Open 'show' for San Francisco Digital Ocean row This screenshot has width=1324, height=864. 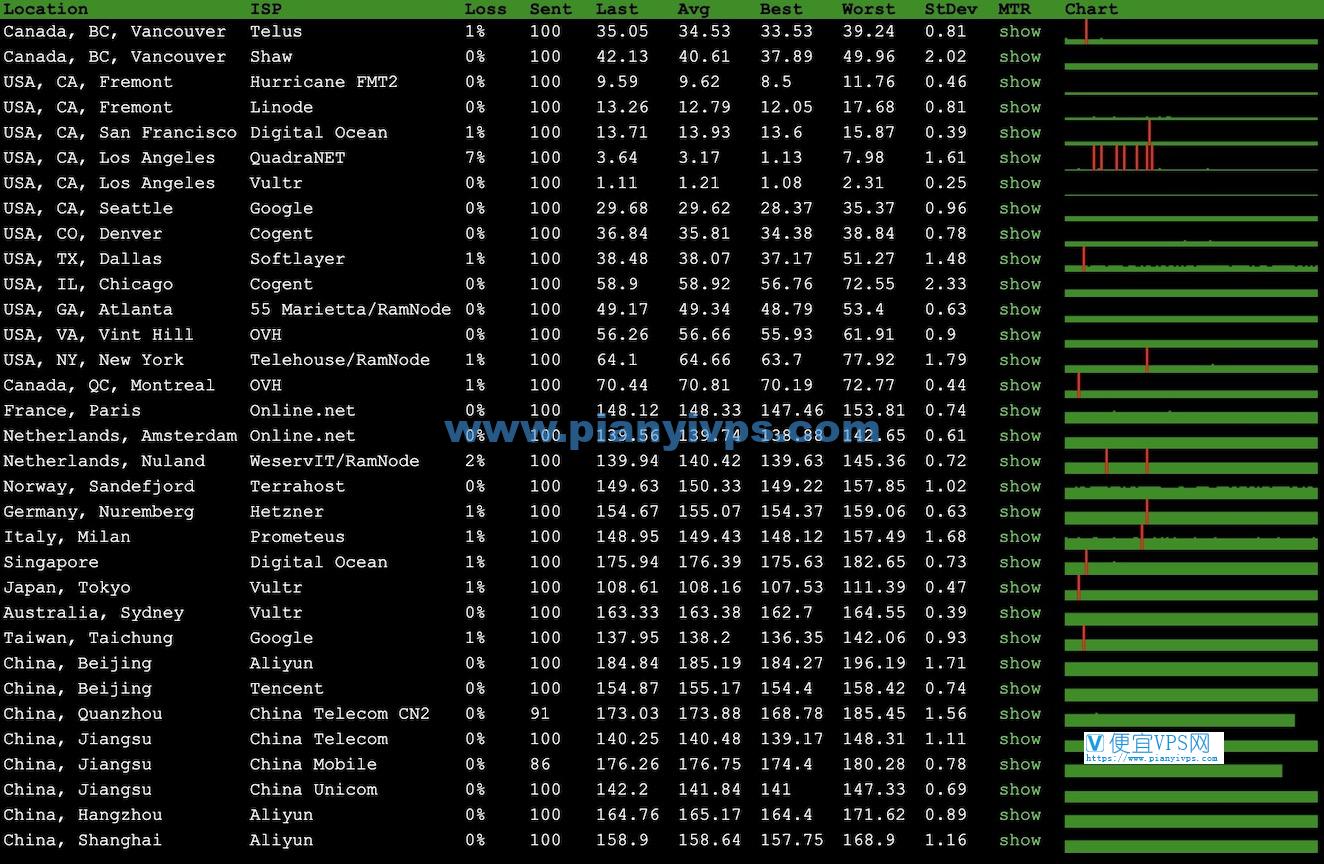click(1020, 132)
